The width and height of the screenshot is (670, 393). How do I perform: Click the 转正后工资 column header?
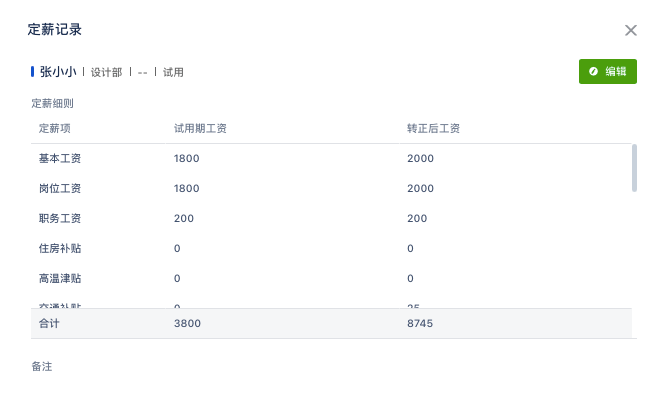pyautogui.click(x=433, y=129)
